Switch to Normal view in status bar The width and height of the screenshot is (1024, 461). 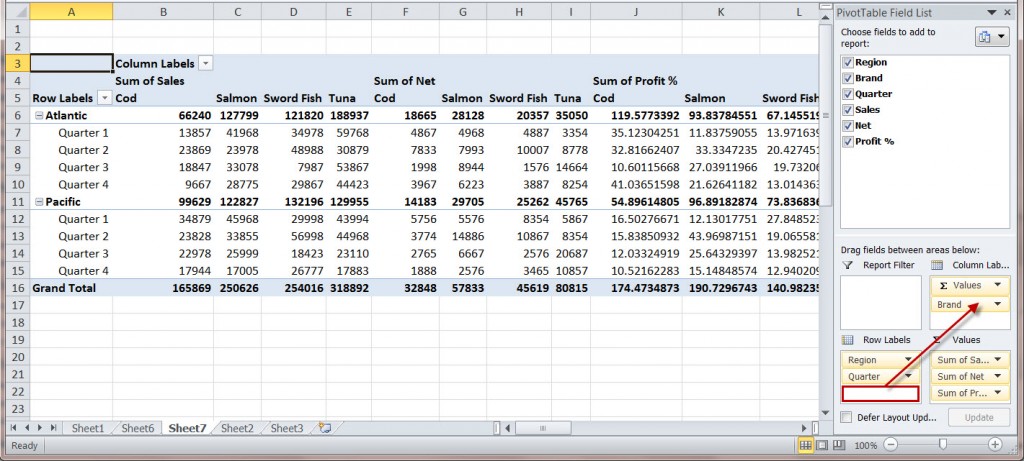[806, 445]
